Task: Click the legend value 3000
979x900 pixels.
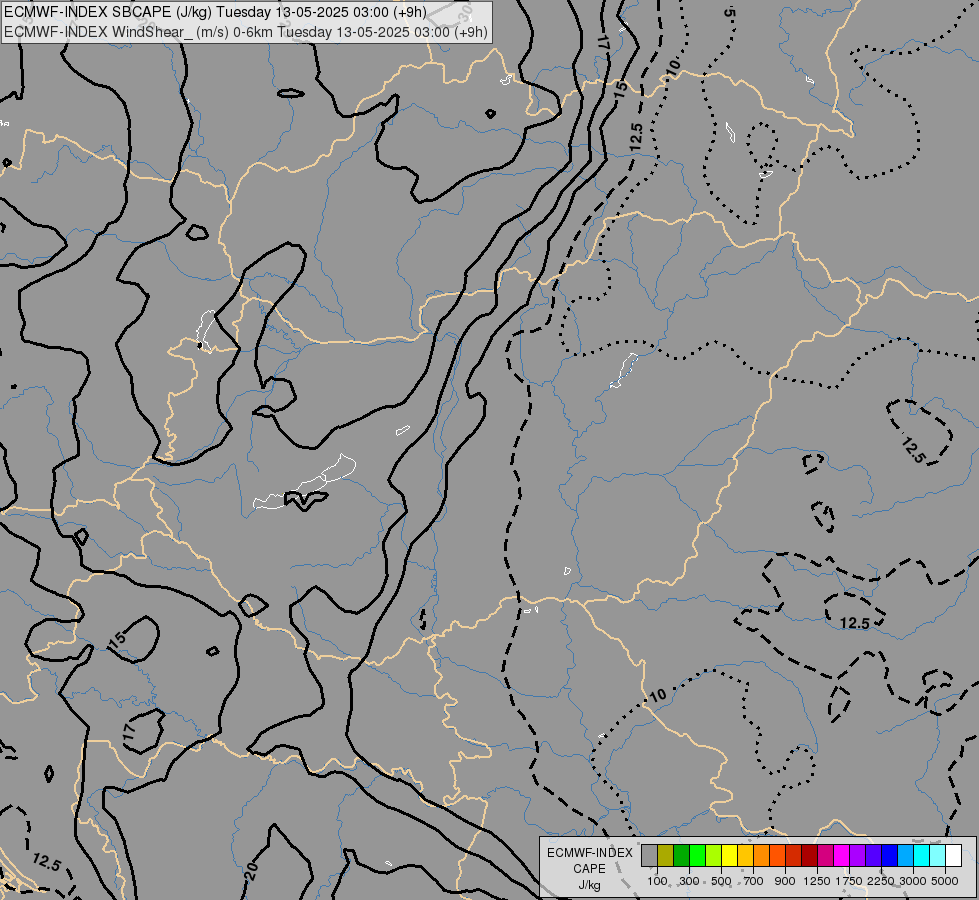Action: tap(913, 881)
